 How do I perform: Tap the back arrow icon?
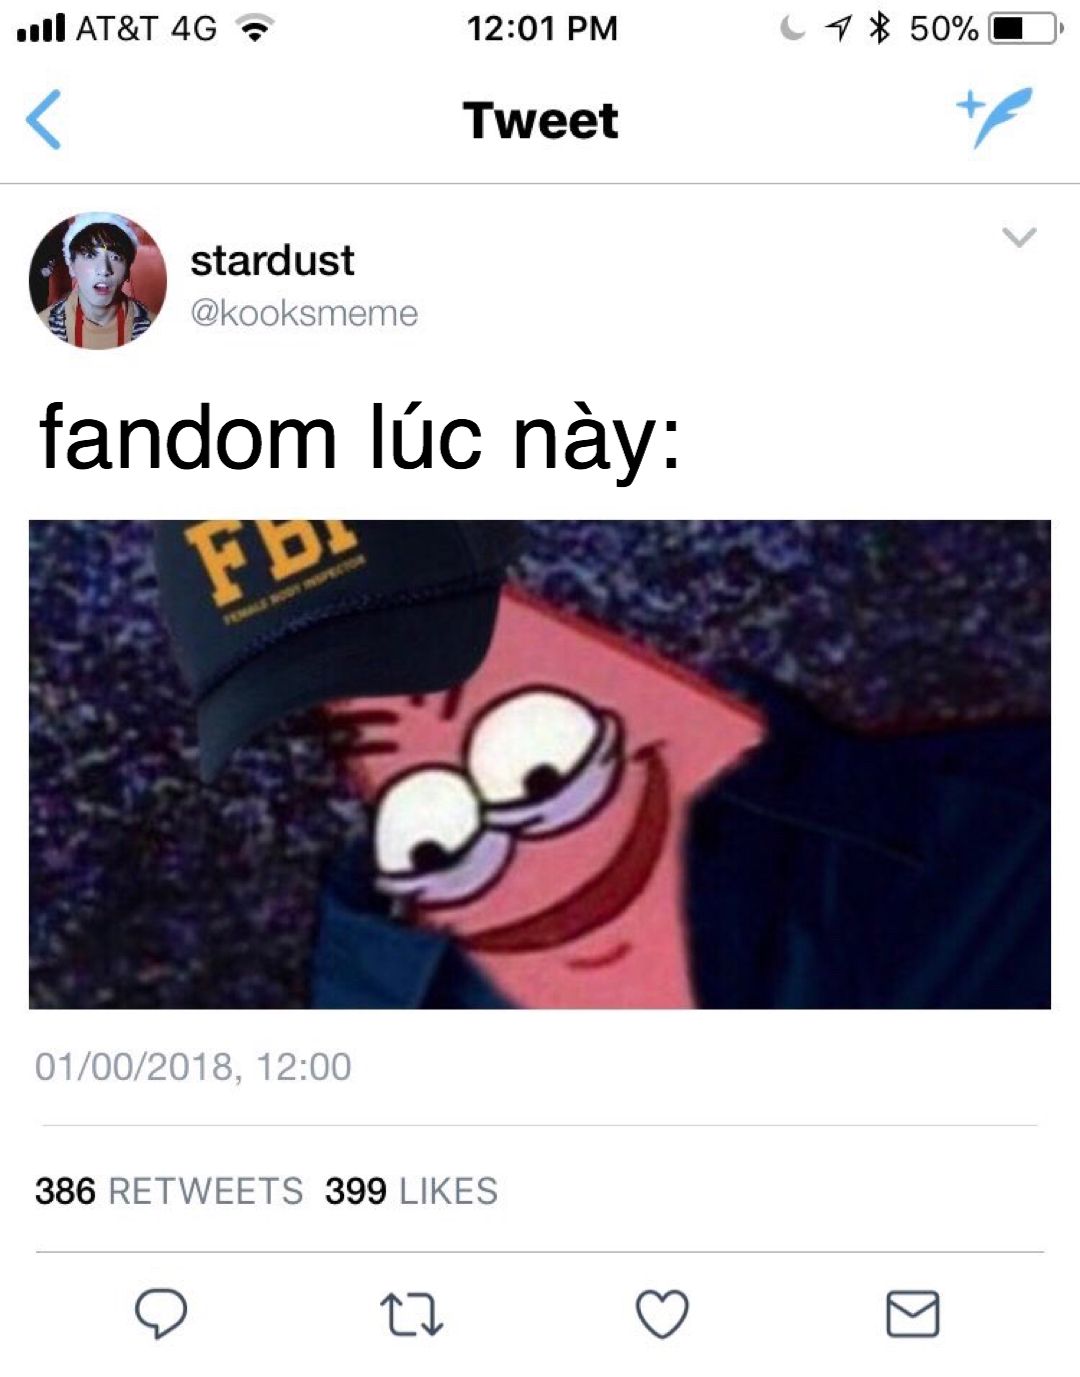pyautogui.click(x=43, y=119)
